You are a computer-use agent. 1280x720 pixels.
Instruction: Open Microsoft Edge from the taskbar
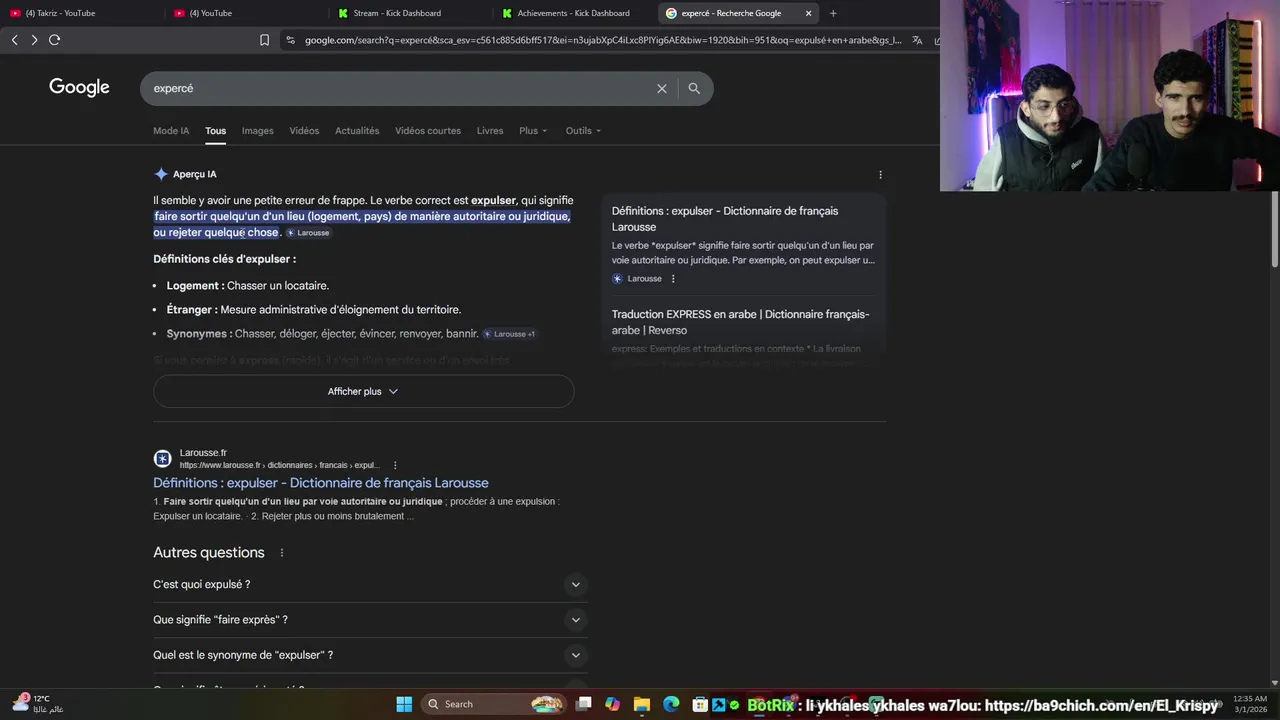(671, 704)
